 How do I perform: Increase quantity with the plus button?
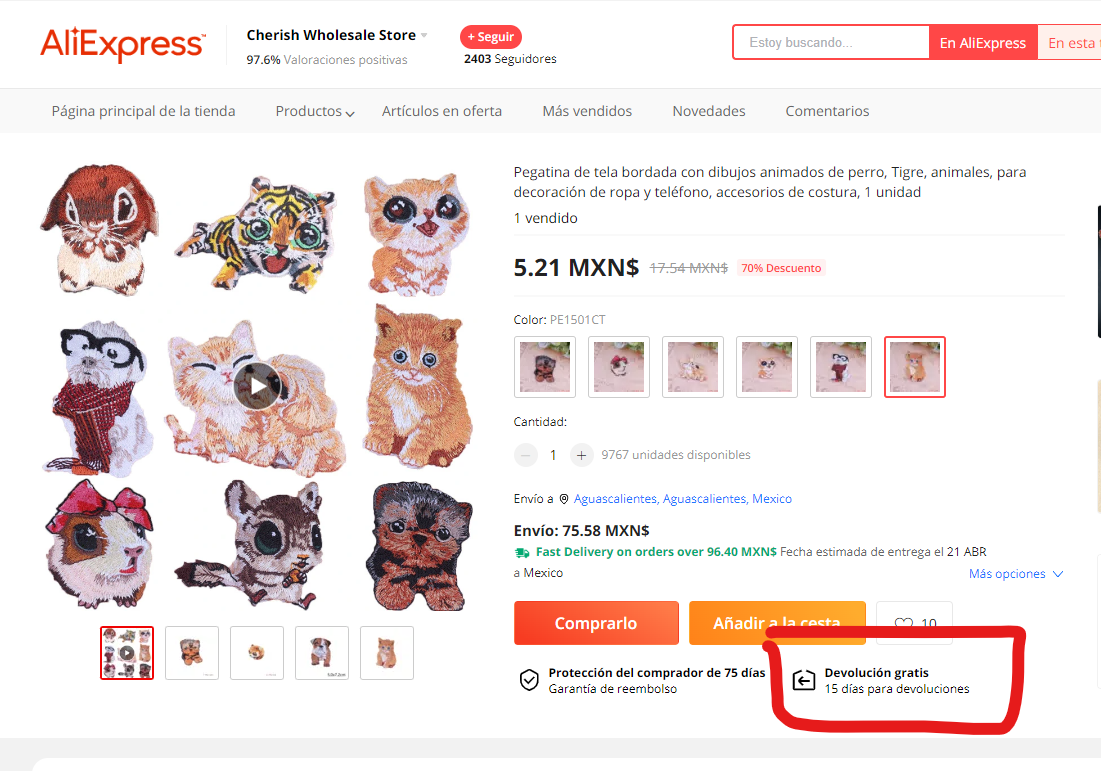[581, 455]
